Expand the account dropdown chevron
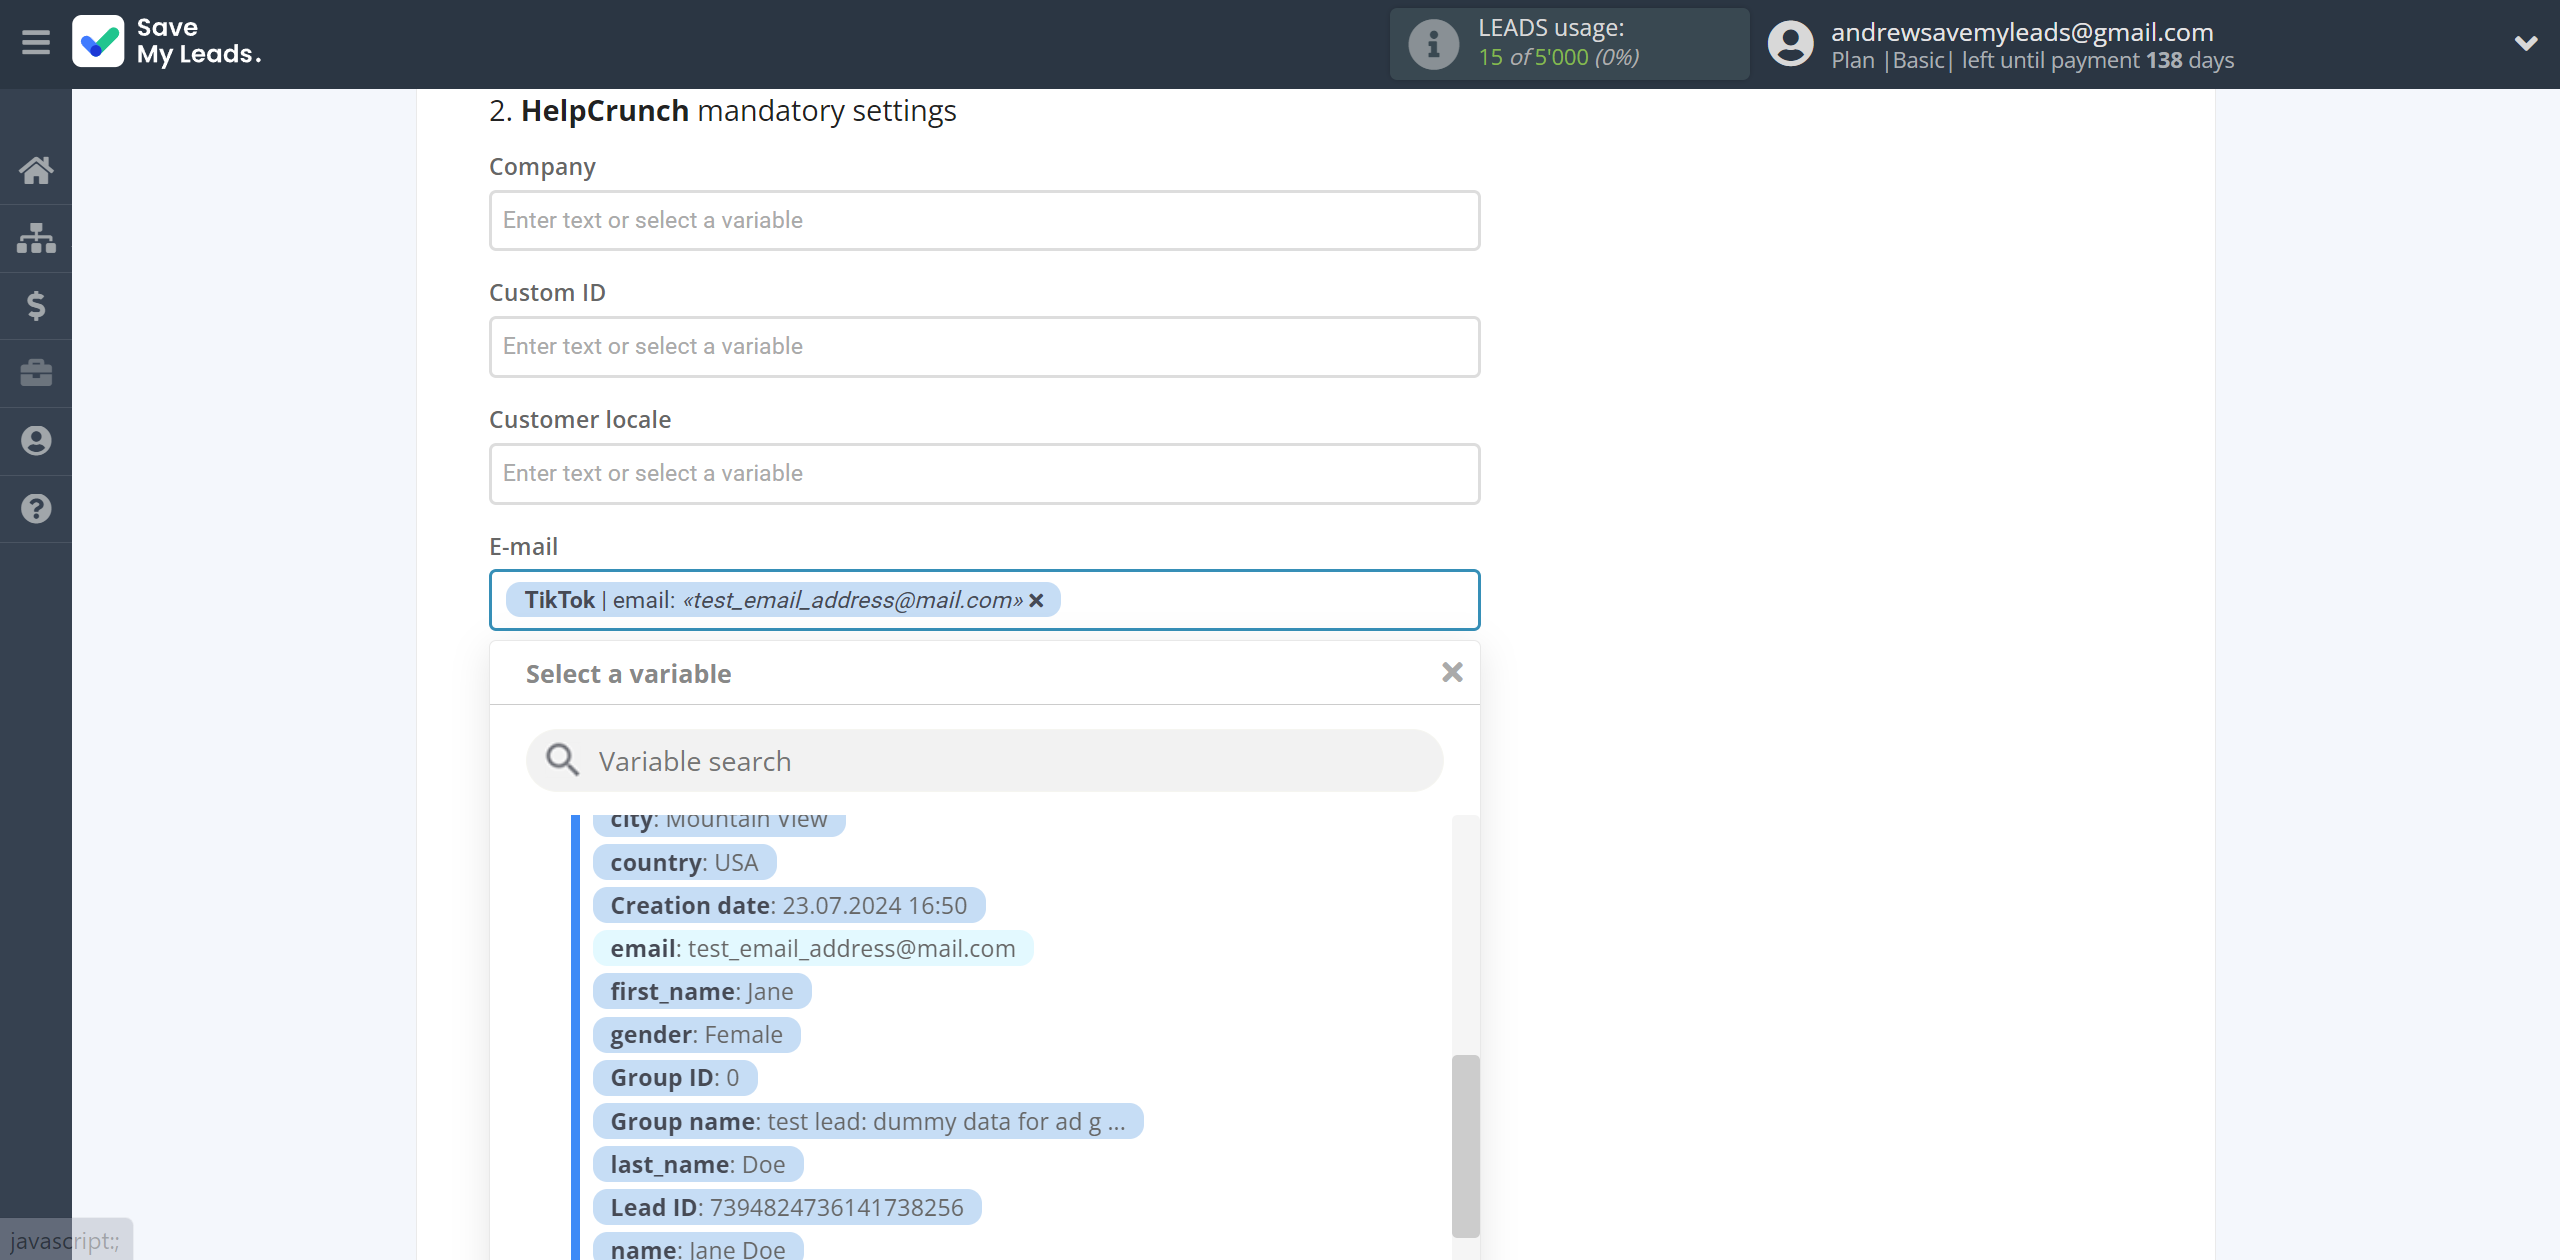Image resolution: width=2560 pixels, height=1260 pixels. tap(2526, 44)
